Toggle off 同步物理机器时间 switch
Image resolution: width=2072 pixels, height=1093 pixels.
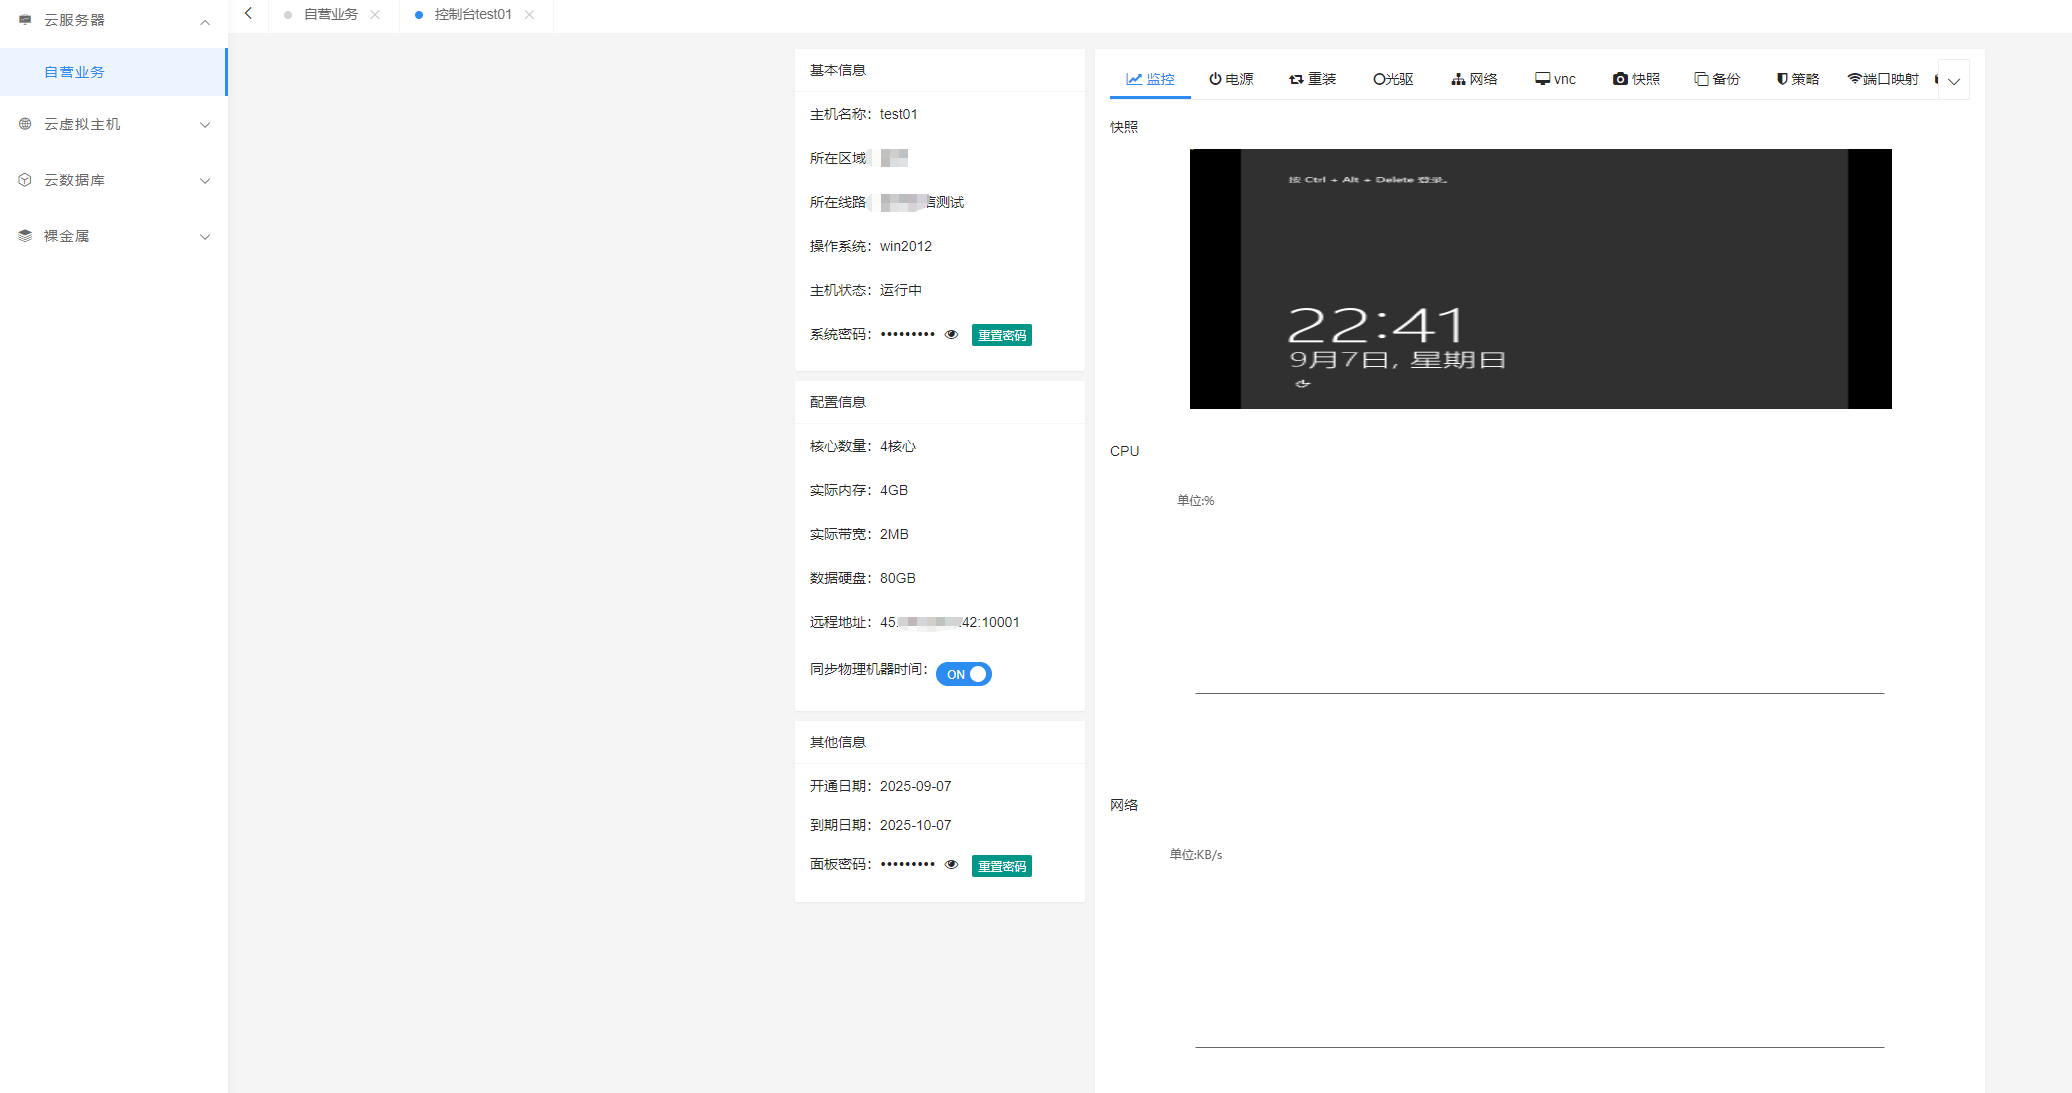pyautogui.click(x=964, y=674)
